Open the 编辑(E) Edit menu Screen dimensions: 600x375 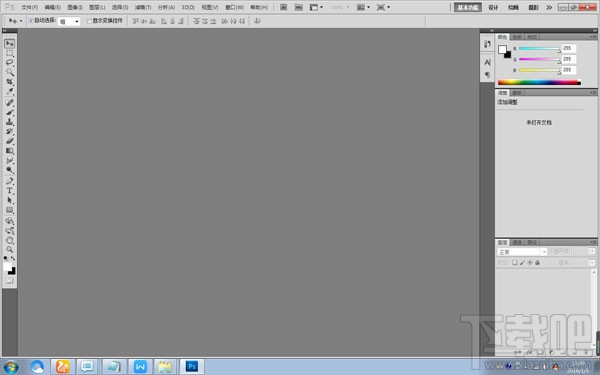coord(52,7)
